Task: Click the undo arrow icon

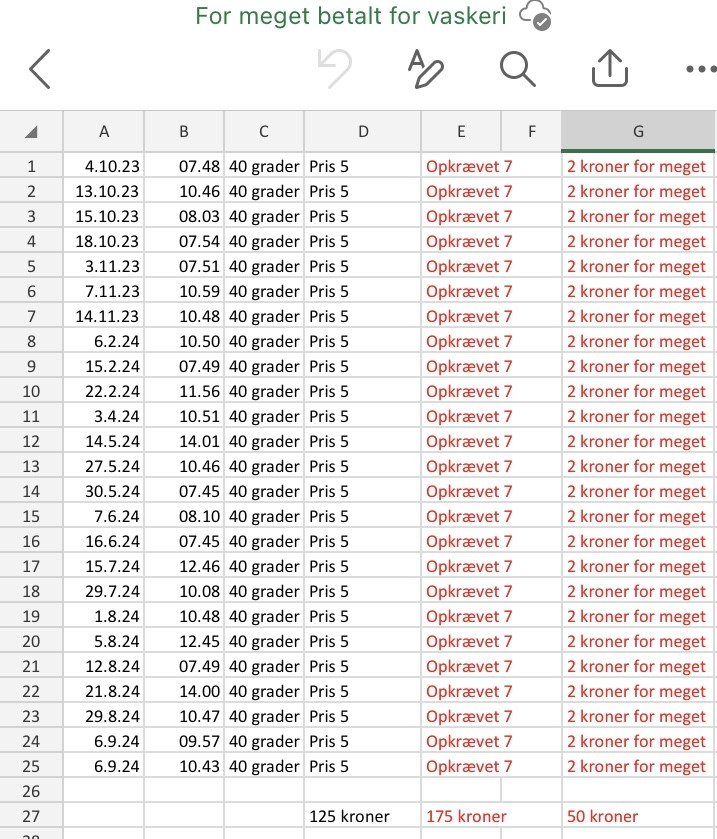Action: point(334,69)
